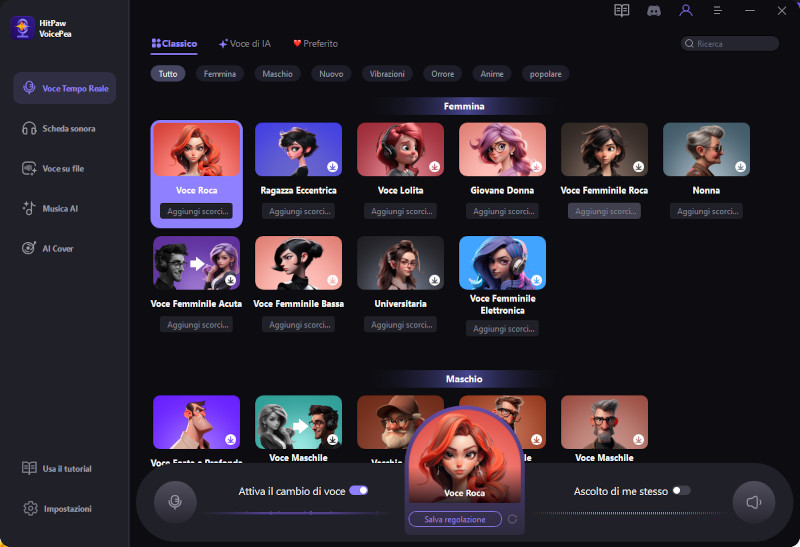Viewport: 800px width, 547px height.
Task: Add a shortcut for Ragazza Eccentrica
Action: tap(298, 211)
